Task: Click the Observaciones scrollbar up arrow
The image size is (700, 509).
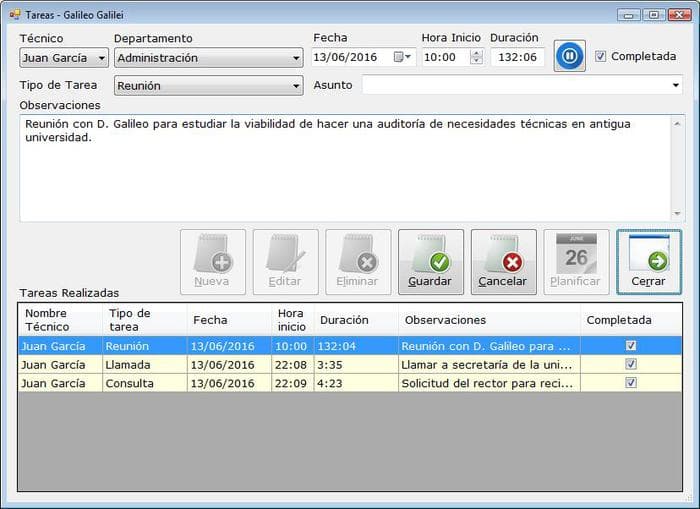Action: (x=677, y=124)
